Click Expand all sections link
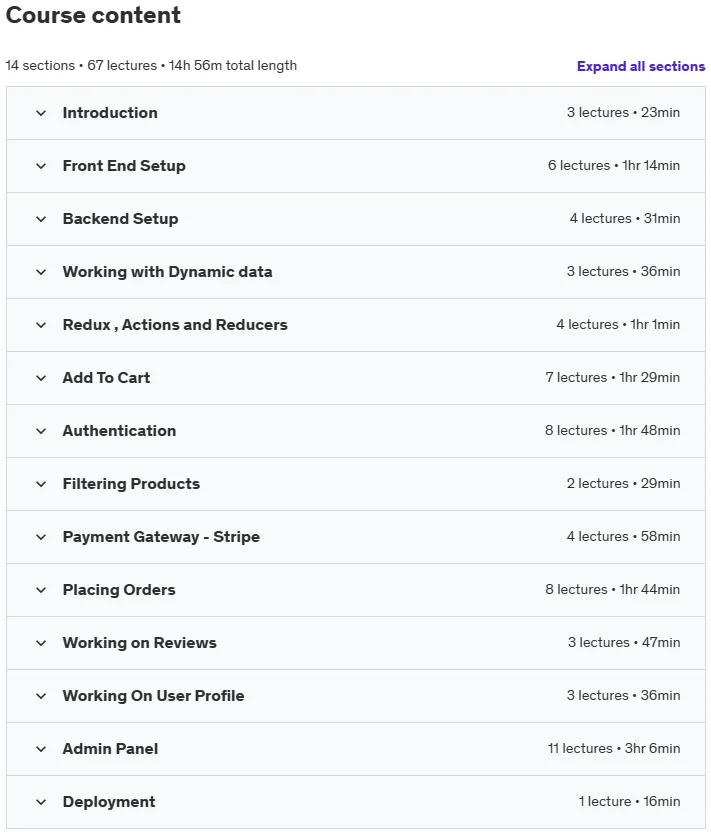Image resolution: width=711 pixels, height=832 pixels. (641, 66)
